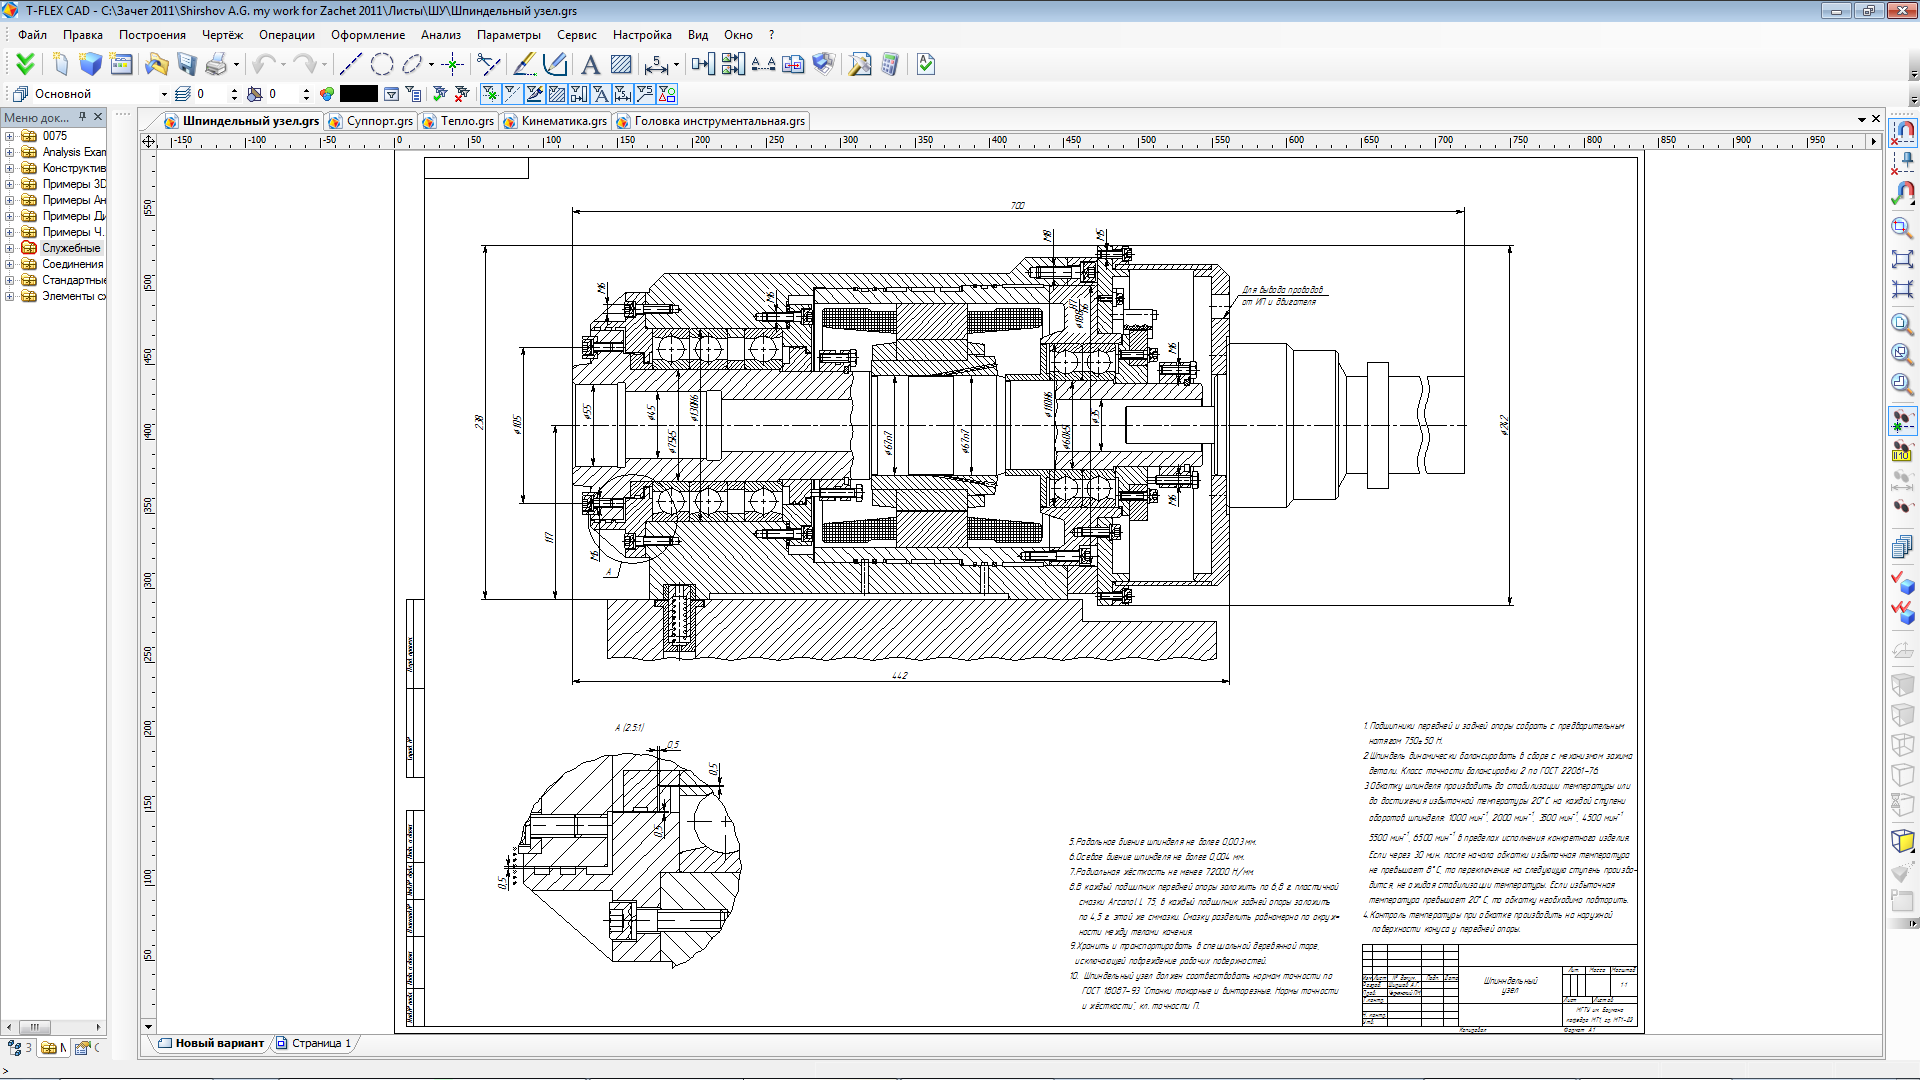Pin the Меню документов panel
This screenshot has width=1920, height=1080.
coord(83,117)
